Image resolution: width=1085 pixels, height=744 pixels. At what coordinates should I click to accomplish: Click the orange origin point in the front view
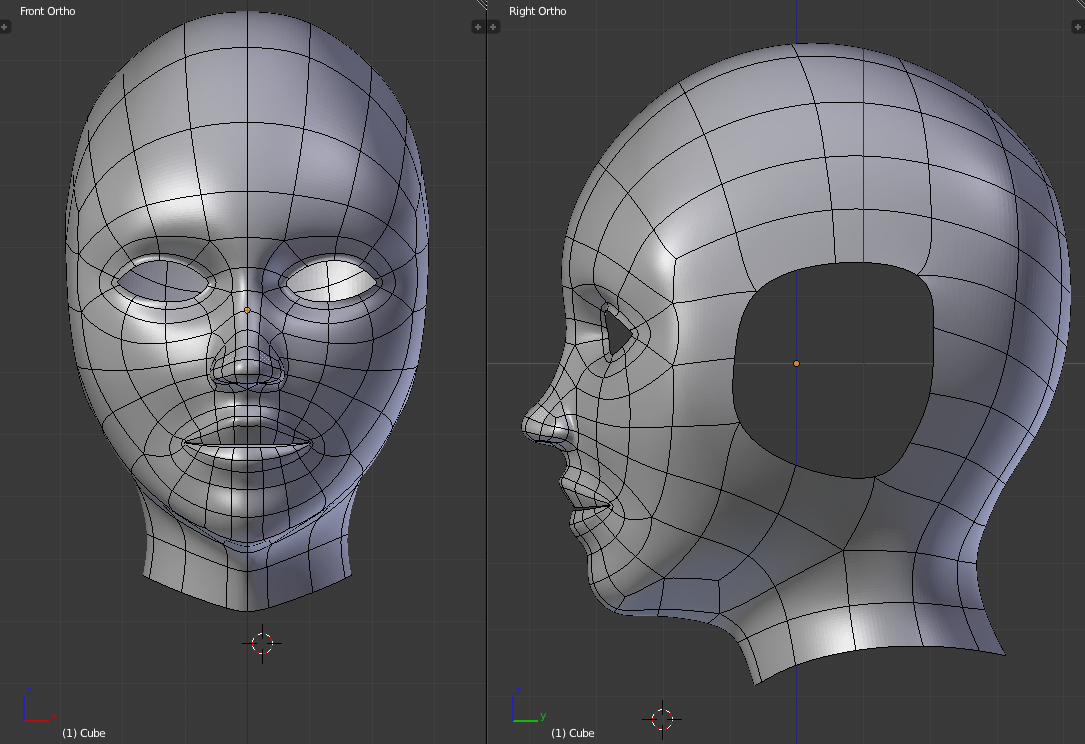[x=248, y=310]
